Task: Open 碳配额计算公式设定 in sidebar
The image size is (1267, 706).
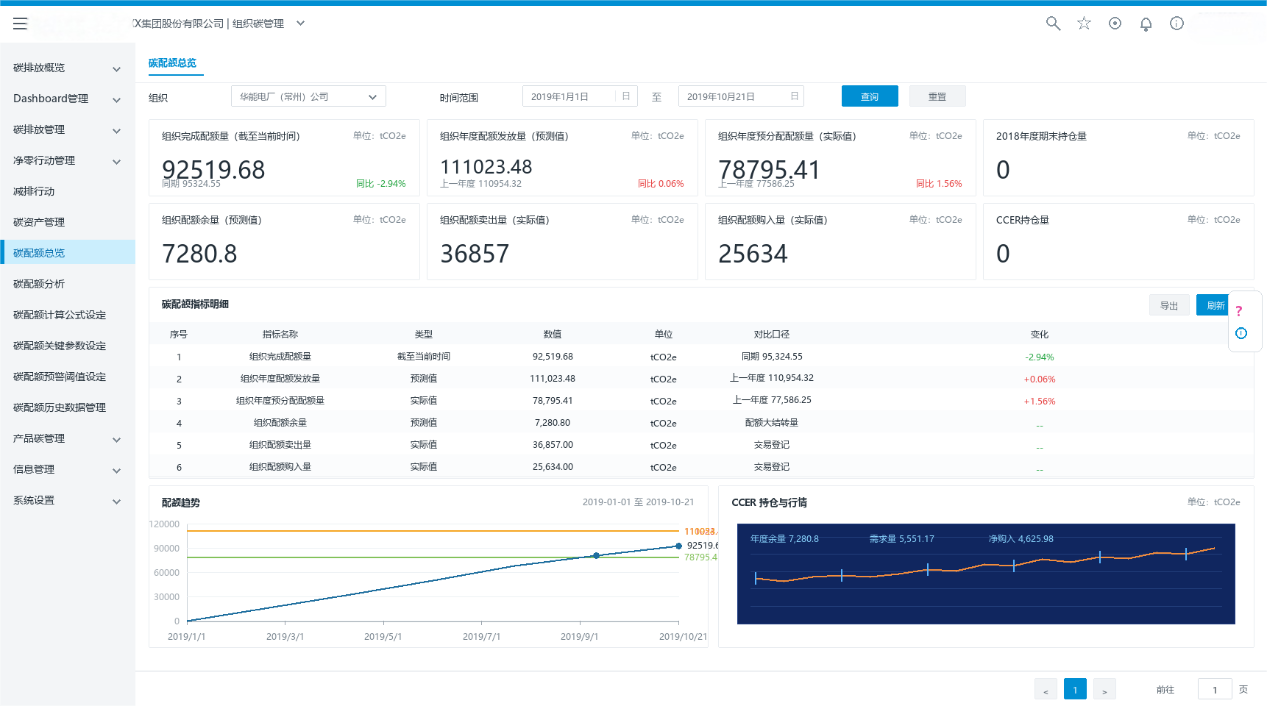Action: coord(67,315)
